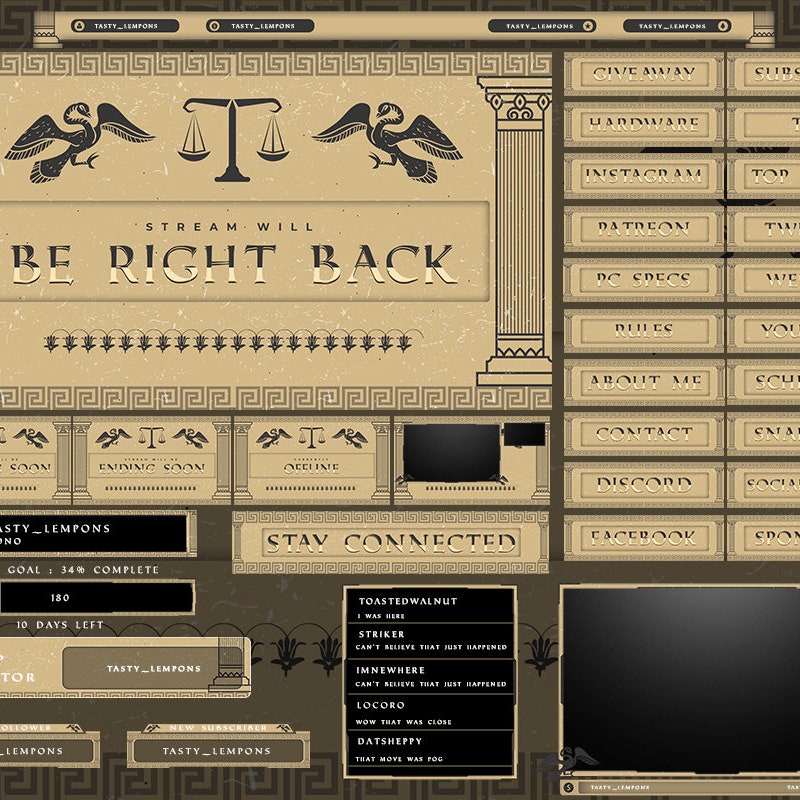Click the dollar icon in bottom webcam bar

[x=568, y=788]
